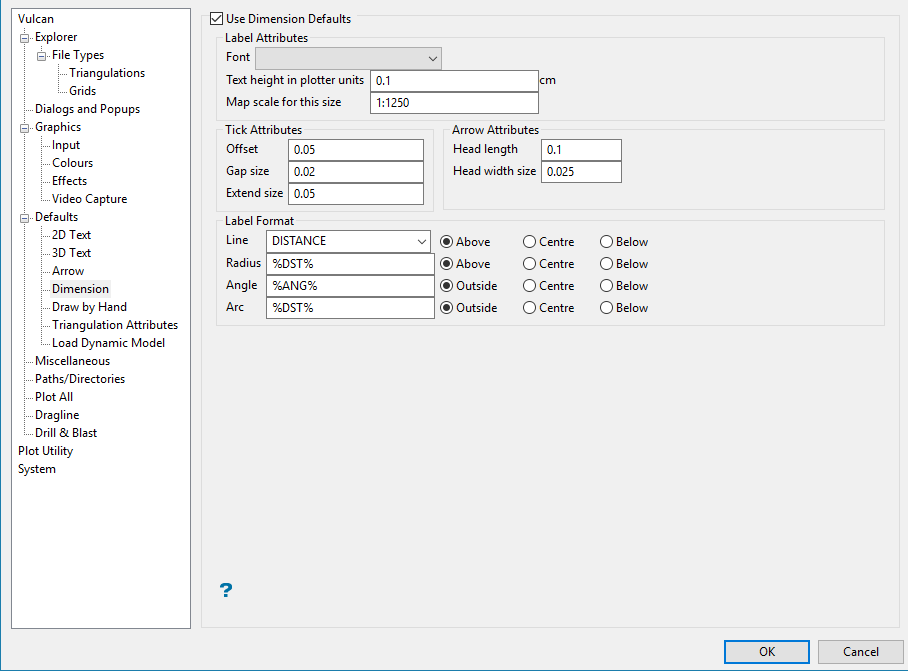Open Triangulation Attributes settings
The width and height of the screenshot is (908, 671).
(x=115, y=325)
